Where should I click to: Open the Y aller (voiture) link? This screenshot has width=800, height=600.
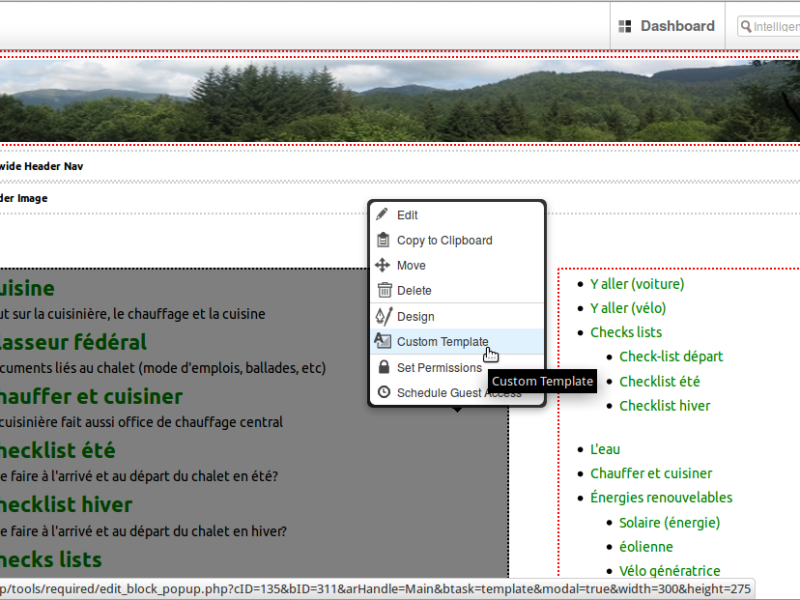(637, 284)
